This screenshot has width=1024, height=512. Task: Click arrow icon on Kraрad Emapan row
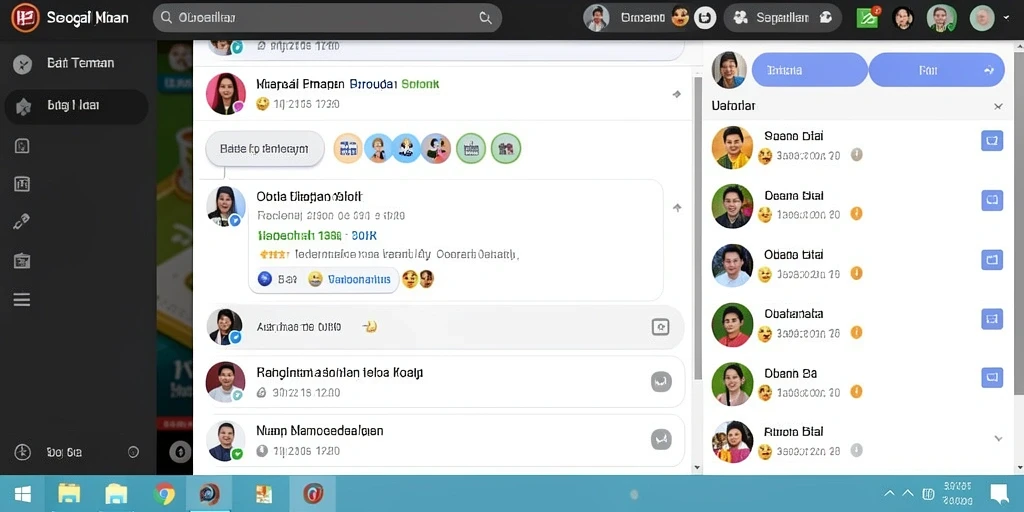pyautogui.click(x=677, y=94)
